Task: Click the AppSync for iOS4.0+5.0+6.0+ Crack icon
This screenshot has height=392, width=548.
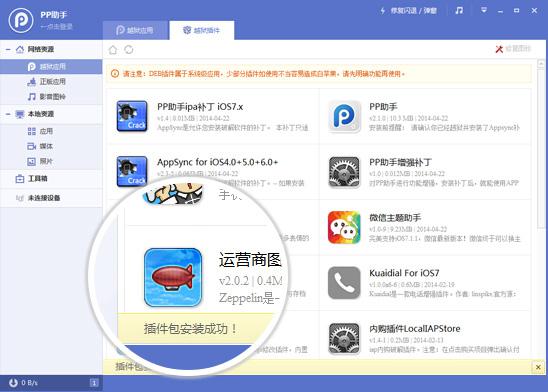Action: click(132, 172)
